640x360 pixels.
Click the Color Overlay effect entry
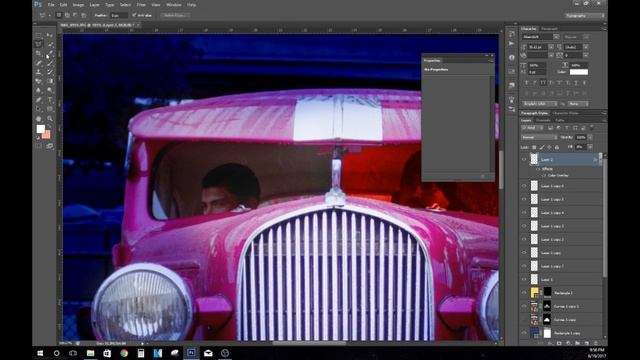tap(558, 176)
